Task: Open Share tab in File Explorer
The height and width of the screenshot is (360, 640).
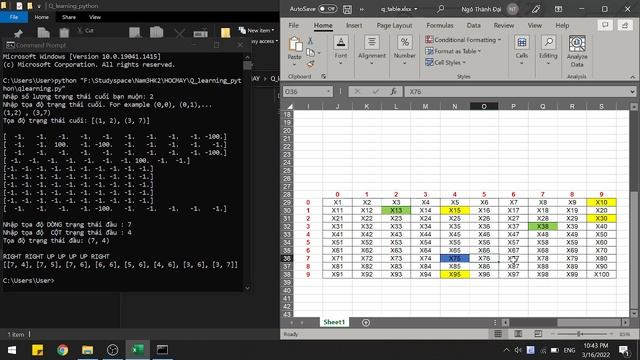Action: pos(69,17)
